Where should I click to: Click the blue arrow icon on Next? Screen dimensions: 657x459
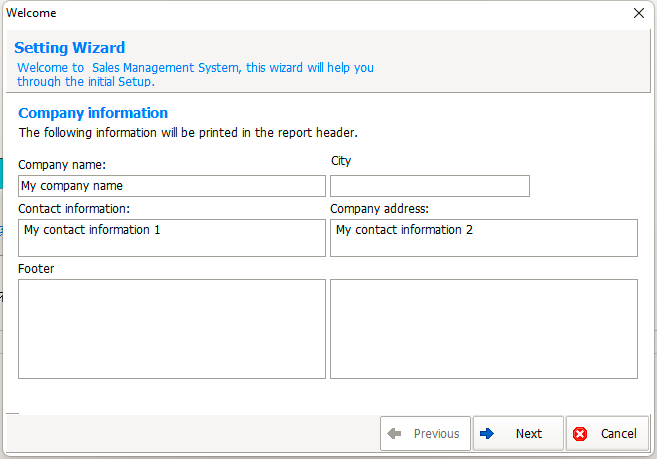[x=487, y=433]
